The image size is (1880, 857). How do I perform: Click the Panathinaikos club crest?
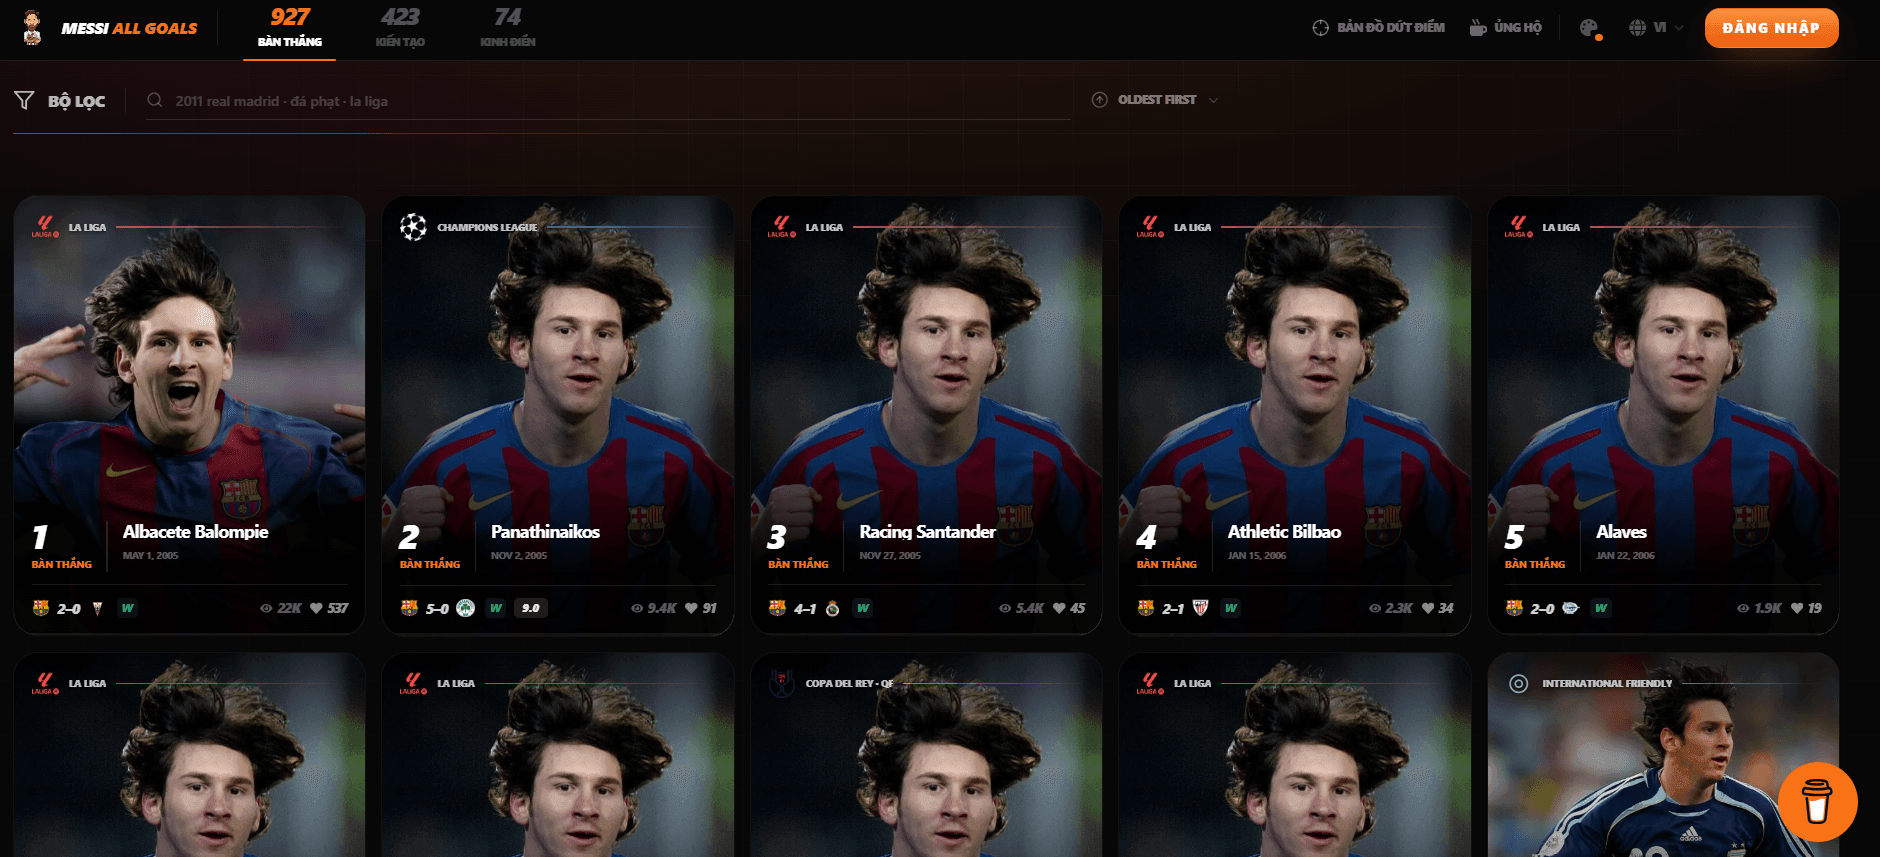point(465,608)
